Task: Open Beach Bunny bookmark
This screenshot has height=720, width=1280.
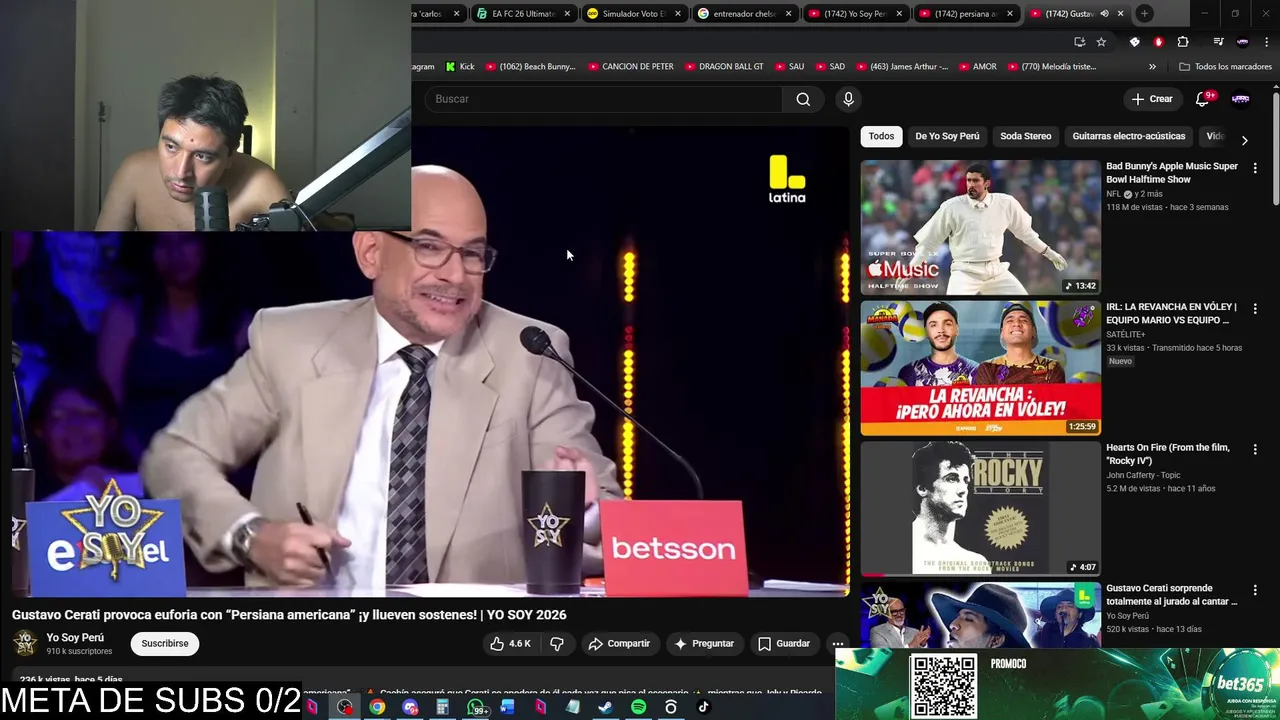Action: [x=531, y=67]
